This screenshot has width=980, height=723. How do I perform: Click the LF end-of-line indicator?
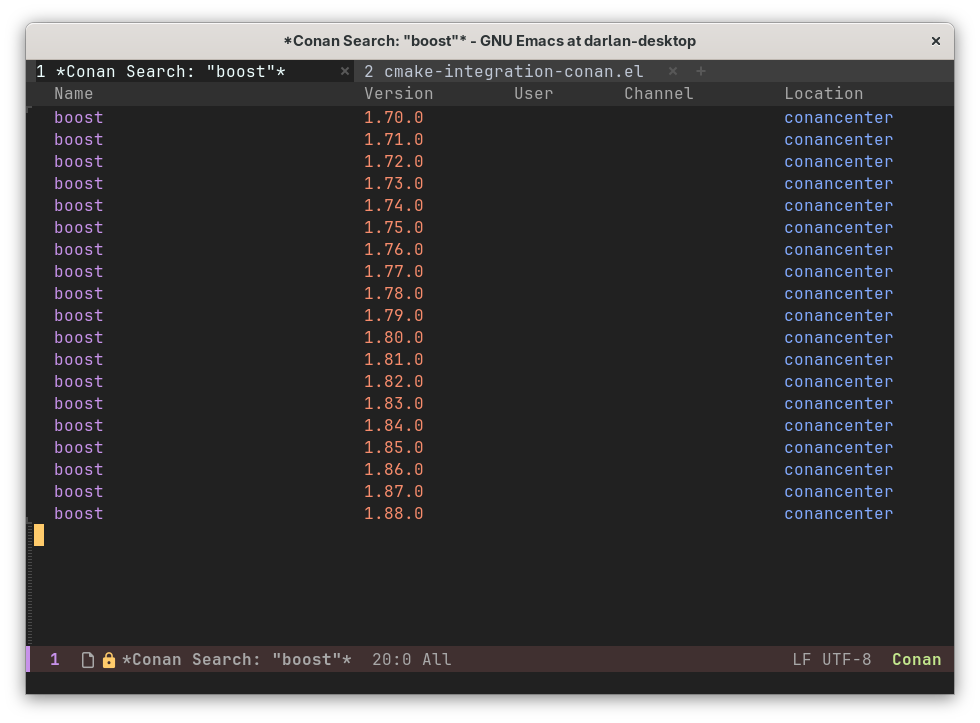[802, 660]
